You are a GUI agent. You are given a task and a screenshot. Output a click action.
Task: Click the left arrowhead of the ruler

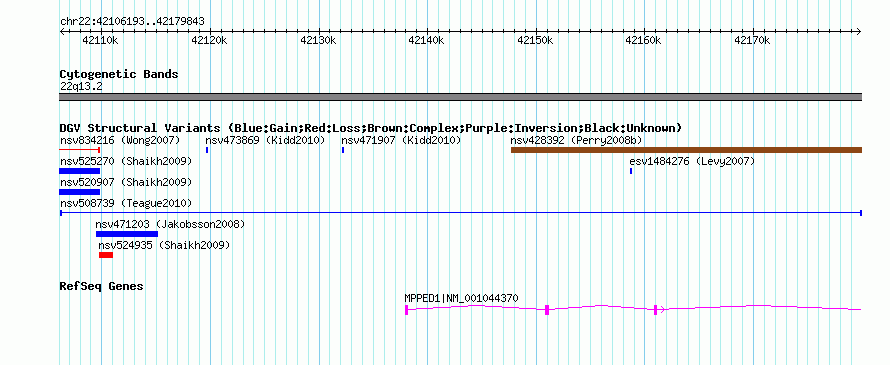click(x=62, y=31)
